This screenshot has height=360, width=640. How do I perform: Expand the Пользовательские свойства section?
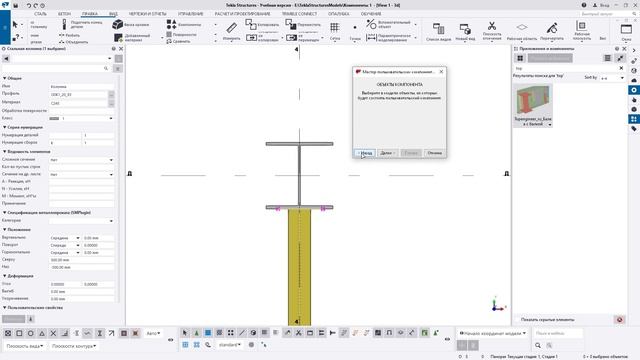(4, 308)
